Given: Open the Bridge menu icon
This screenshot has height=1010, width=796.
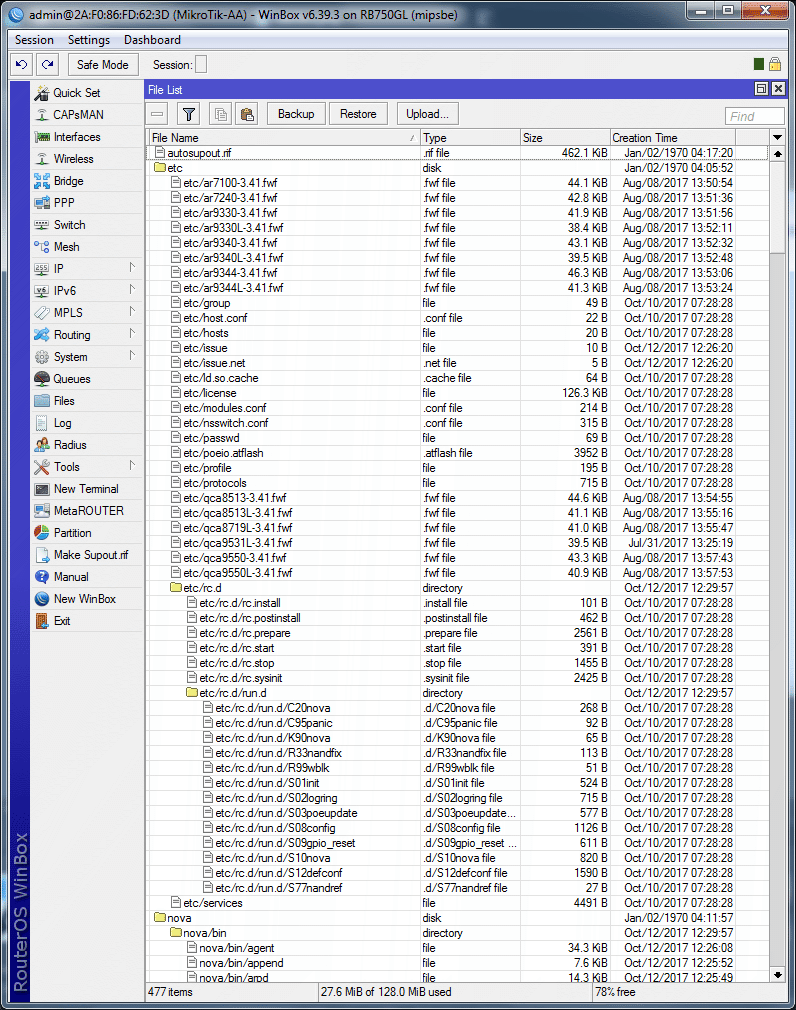Looking at the screenshot, I should pyautogui.click(x=42, y=181).
